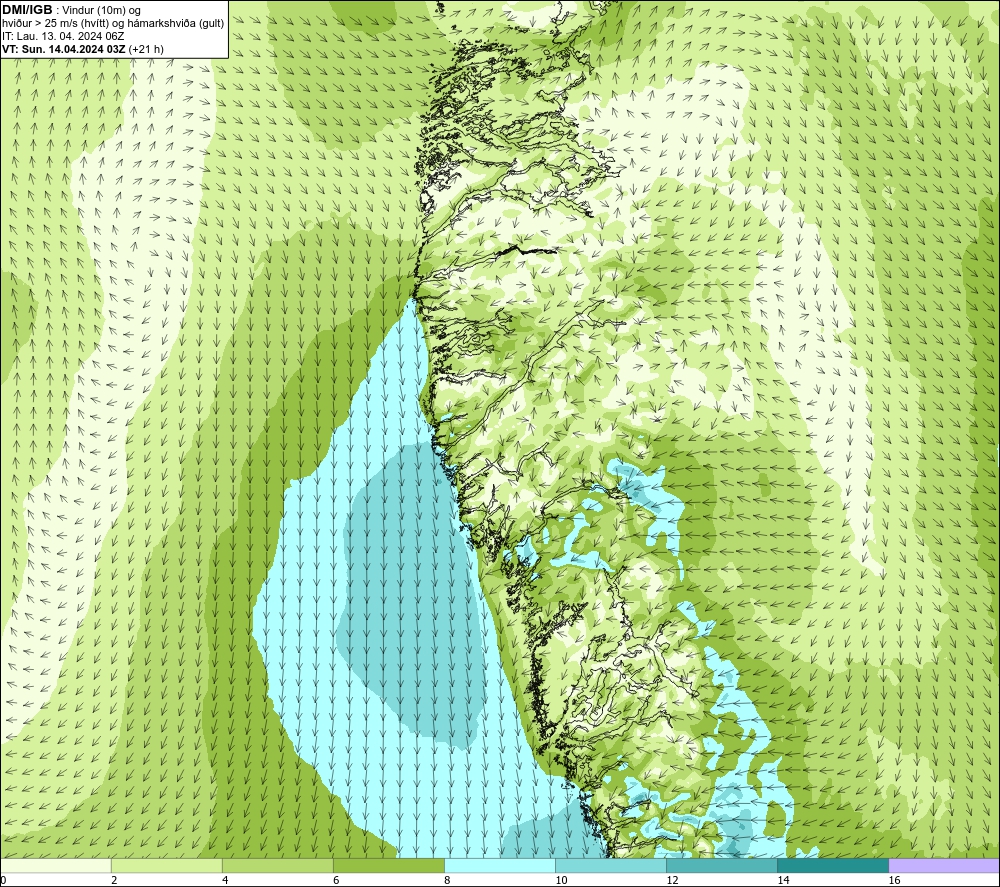Click the legend scale label "6"
This screenshot has width=1000, height=887.
click(335, 880)
